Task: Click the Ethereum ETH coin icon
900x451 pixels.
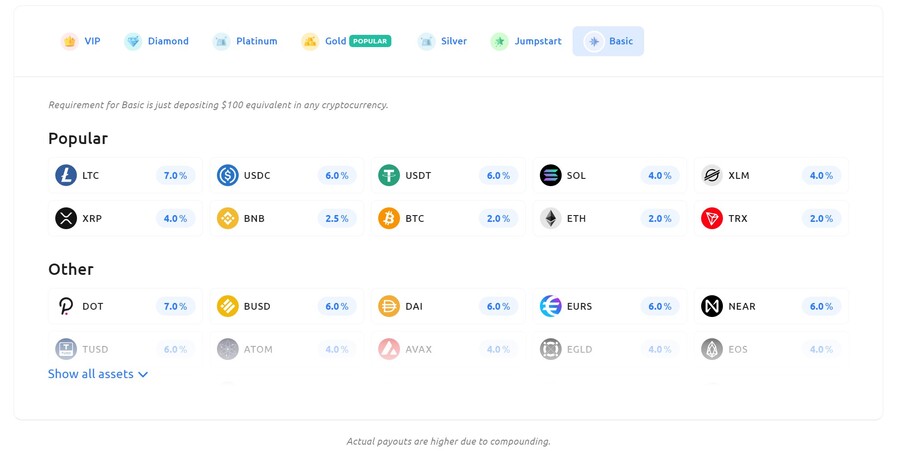Action: tap(551, 219)
